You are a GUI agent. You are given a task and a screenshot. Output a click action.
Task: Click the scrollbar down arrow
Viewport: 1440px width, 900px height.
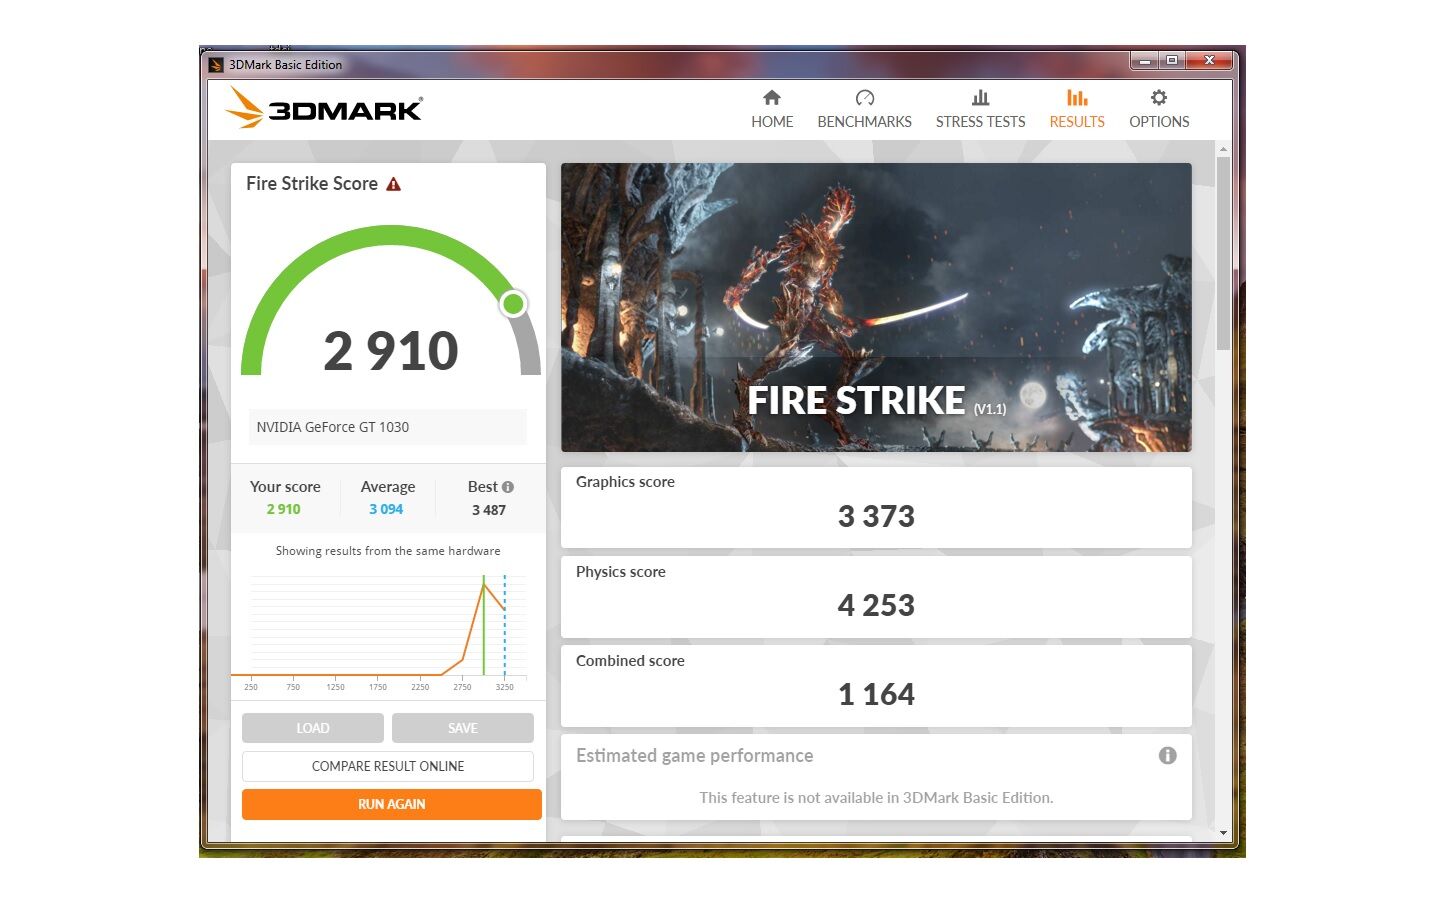[1223, 832]
